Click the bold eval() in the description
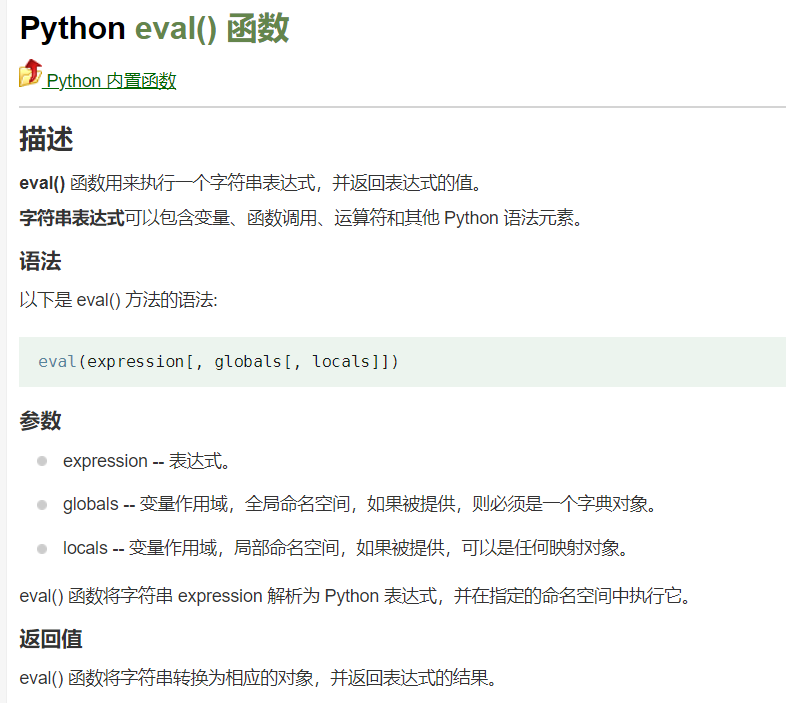 tap(42, 183)
